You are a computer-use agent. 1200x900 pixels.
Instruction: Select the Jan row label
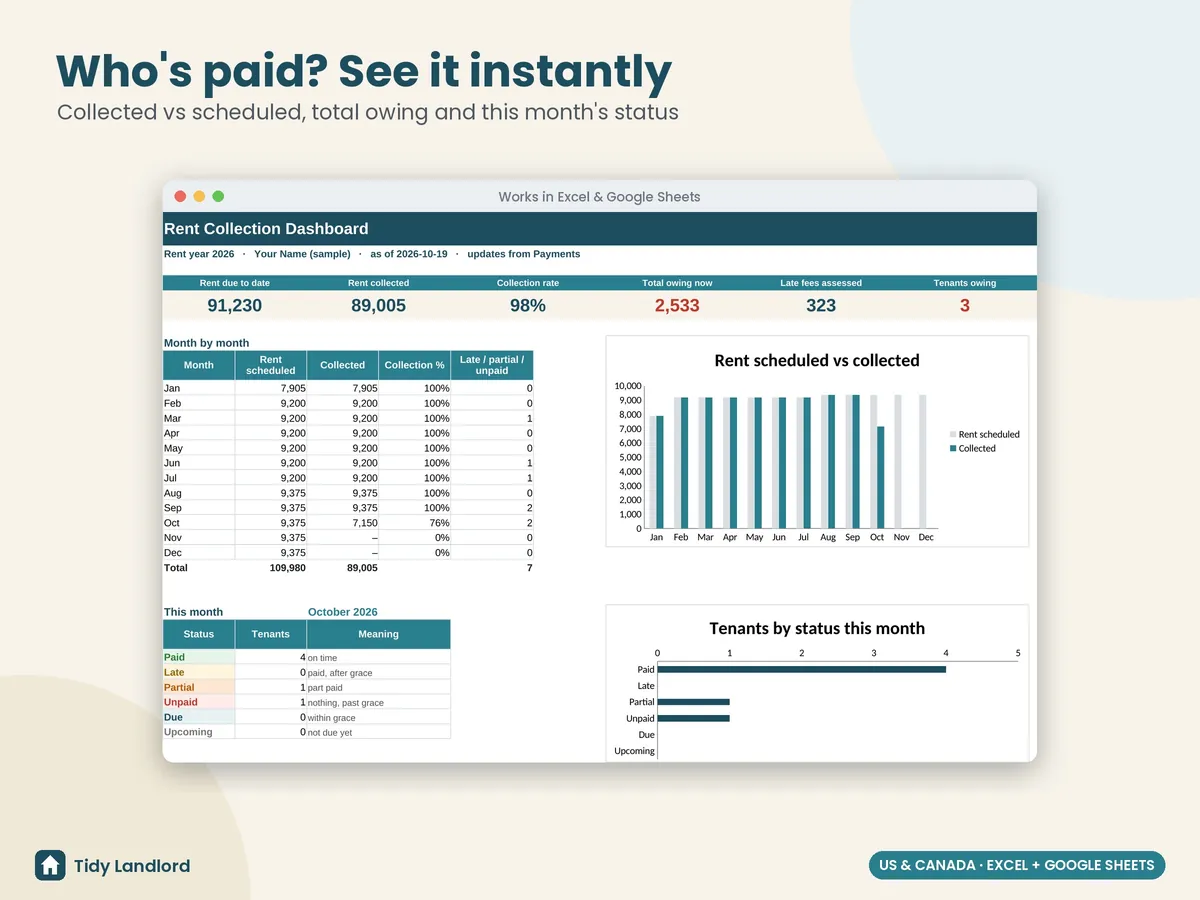point(172,388)
